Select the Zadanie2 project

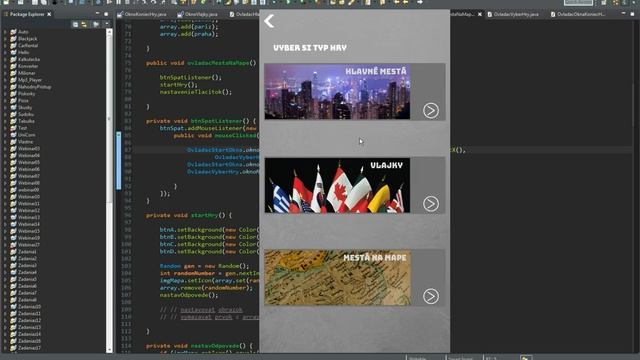(x=27, y=258)
